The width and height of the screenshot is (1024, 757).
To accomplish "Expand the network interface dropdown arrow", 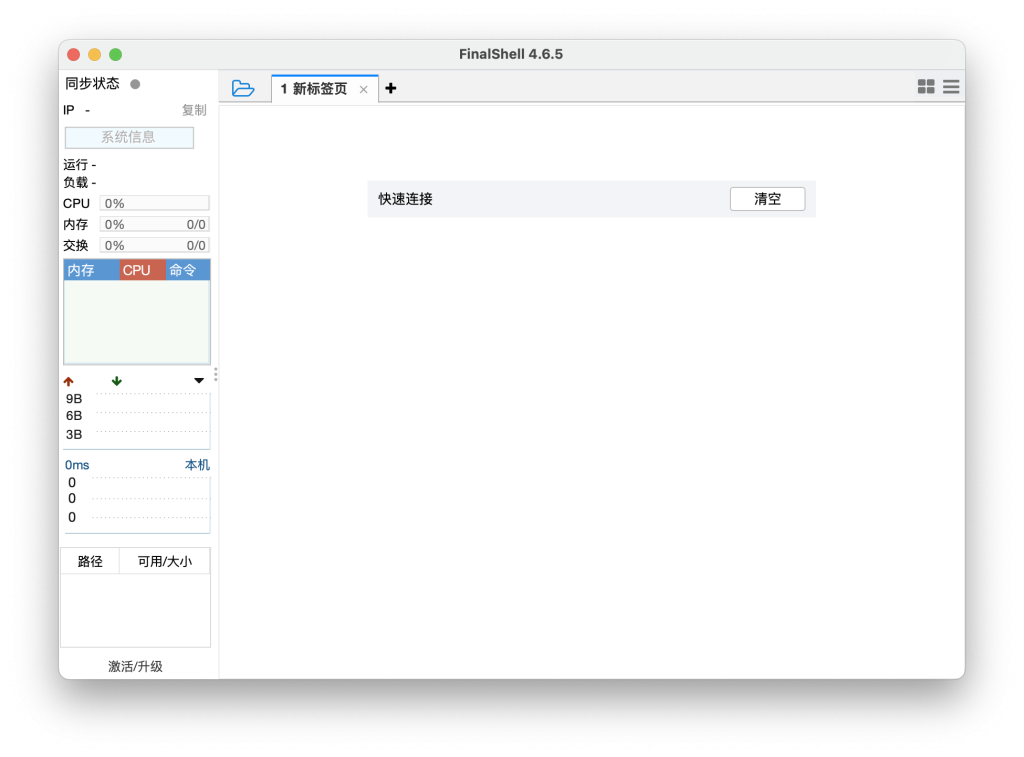I will pos(199,381).
